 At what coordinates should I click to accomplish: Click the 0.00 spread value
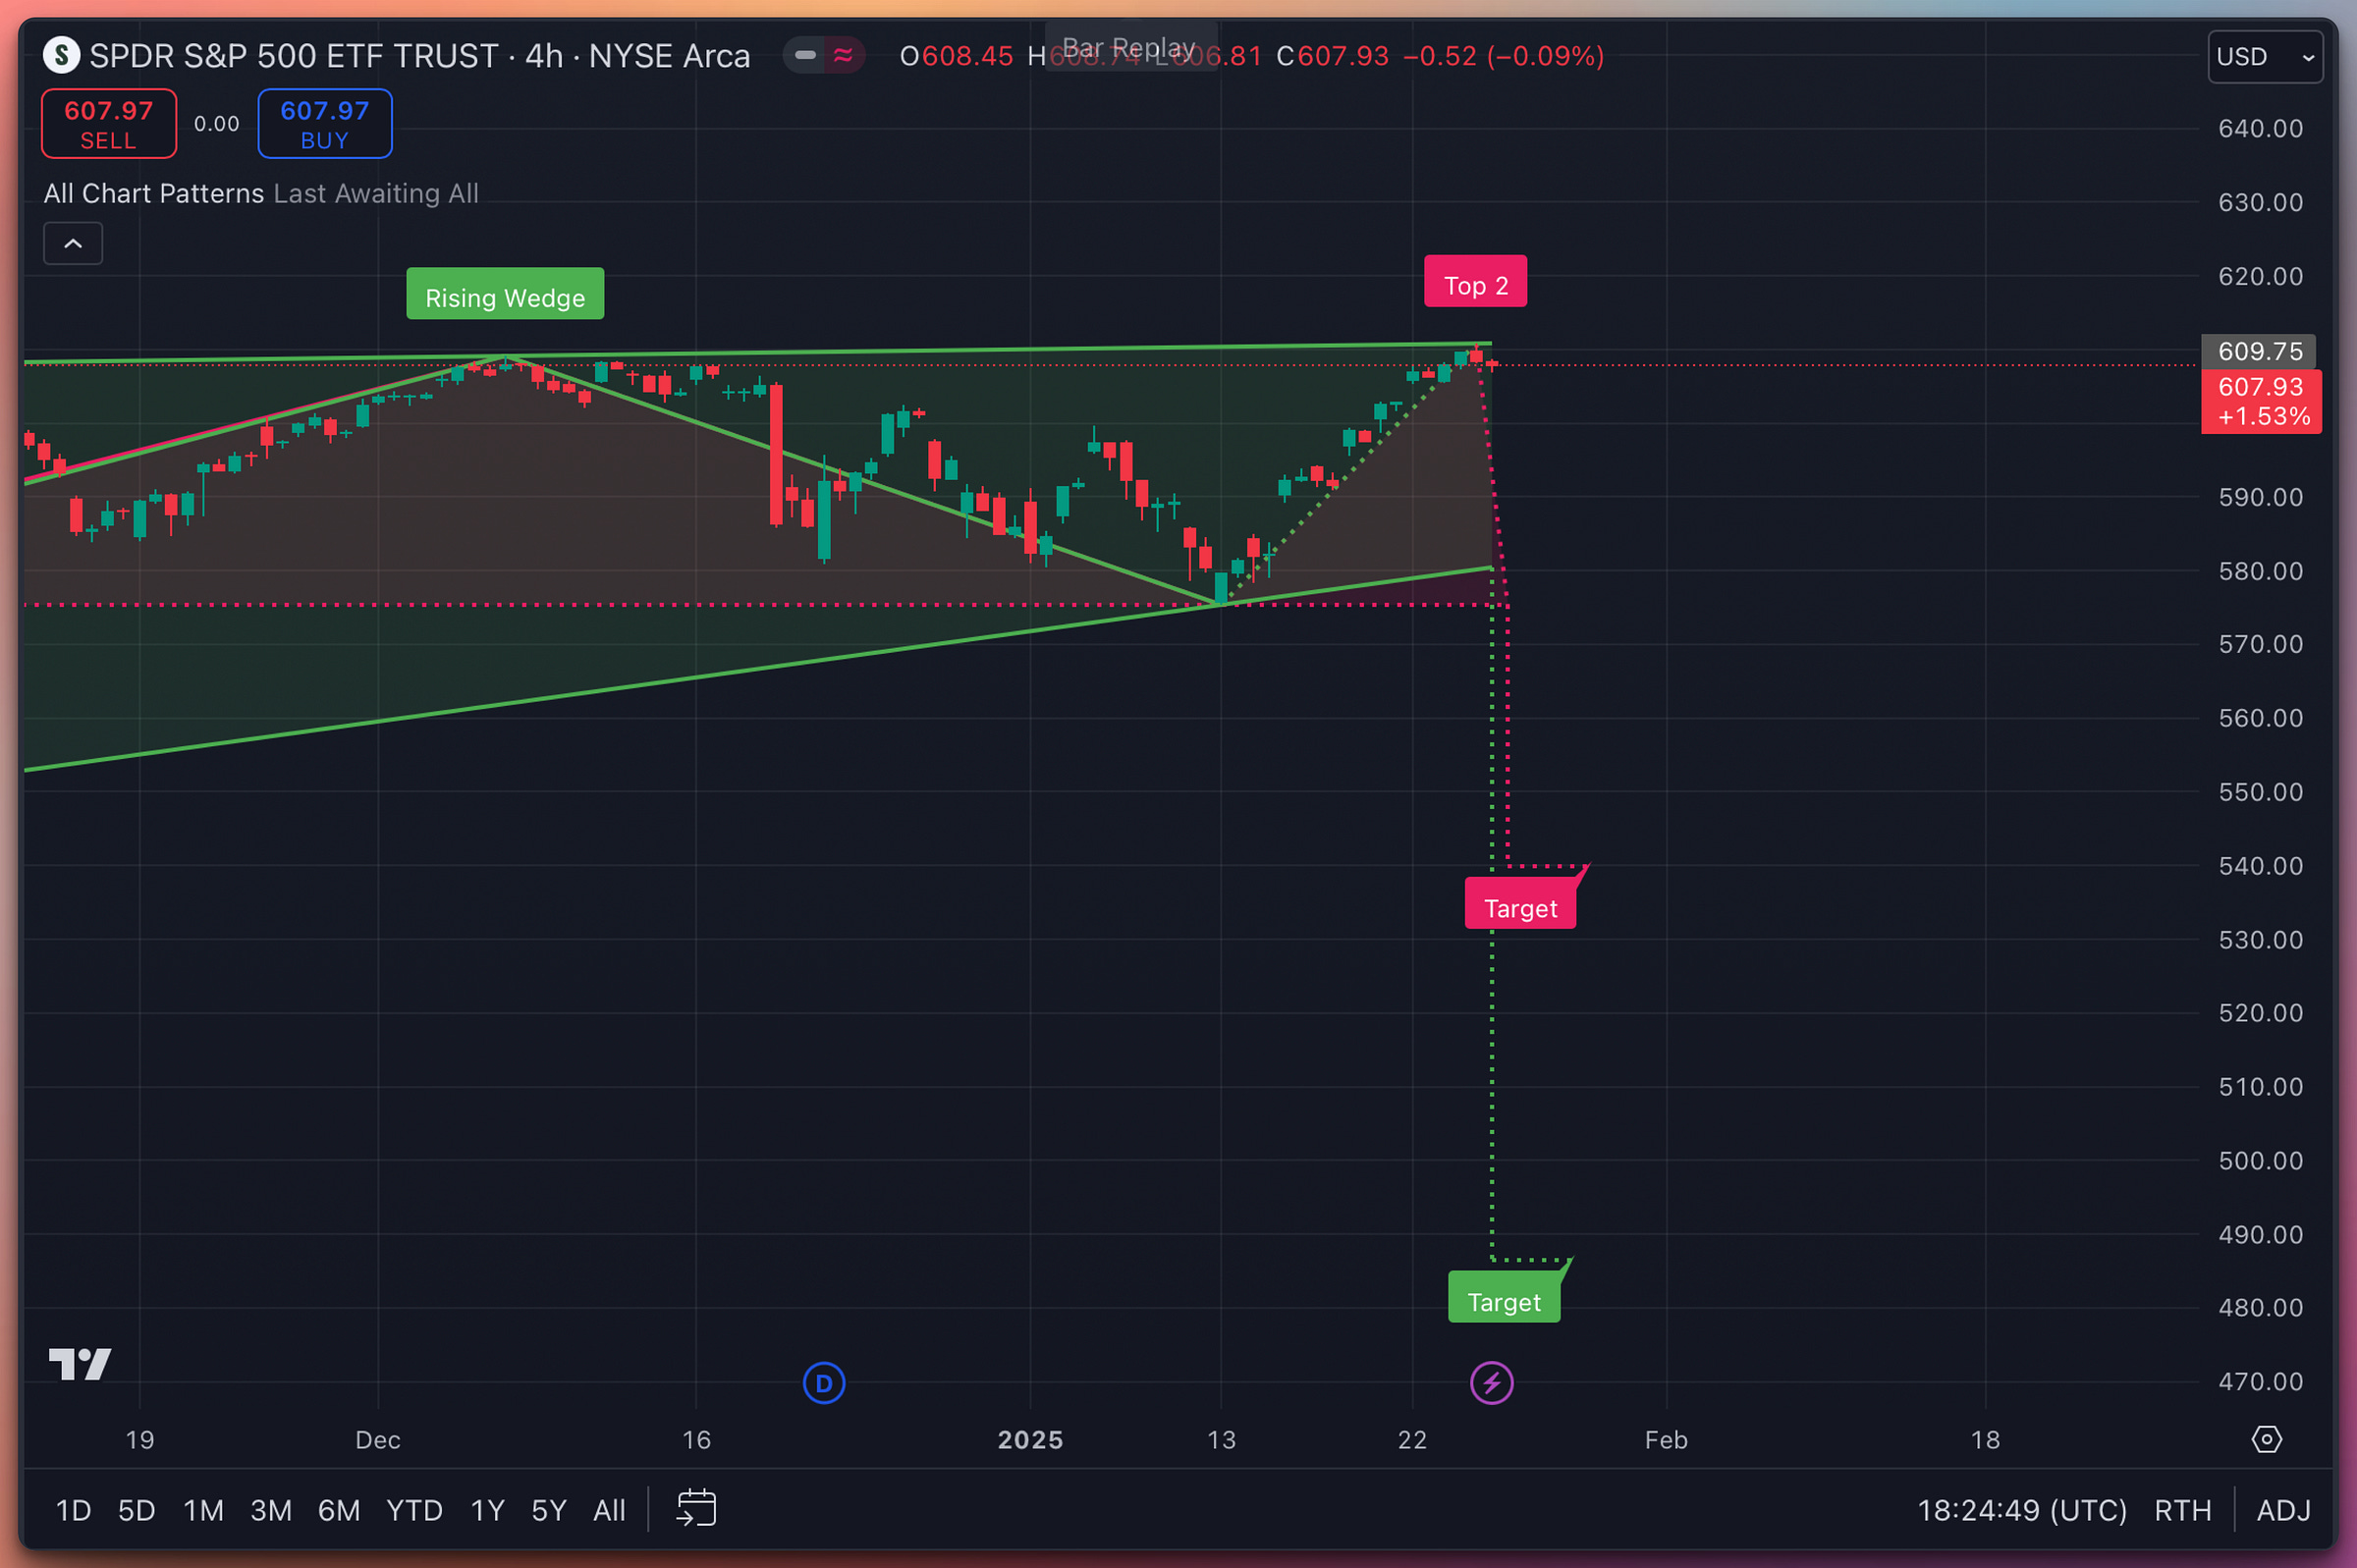pos(217,124)
